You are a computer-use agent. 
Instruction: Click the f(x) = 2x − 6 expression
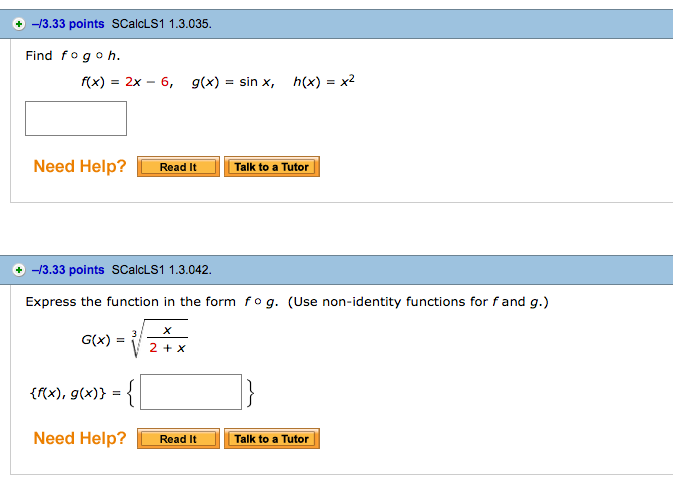pos(127,82)
